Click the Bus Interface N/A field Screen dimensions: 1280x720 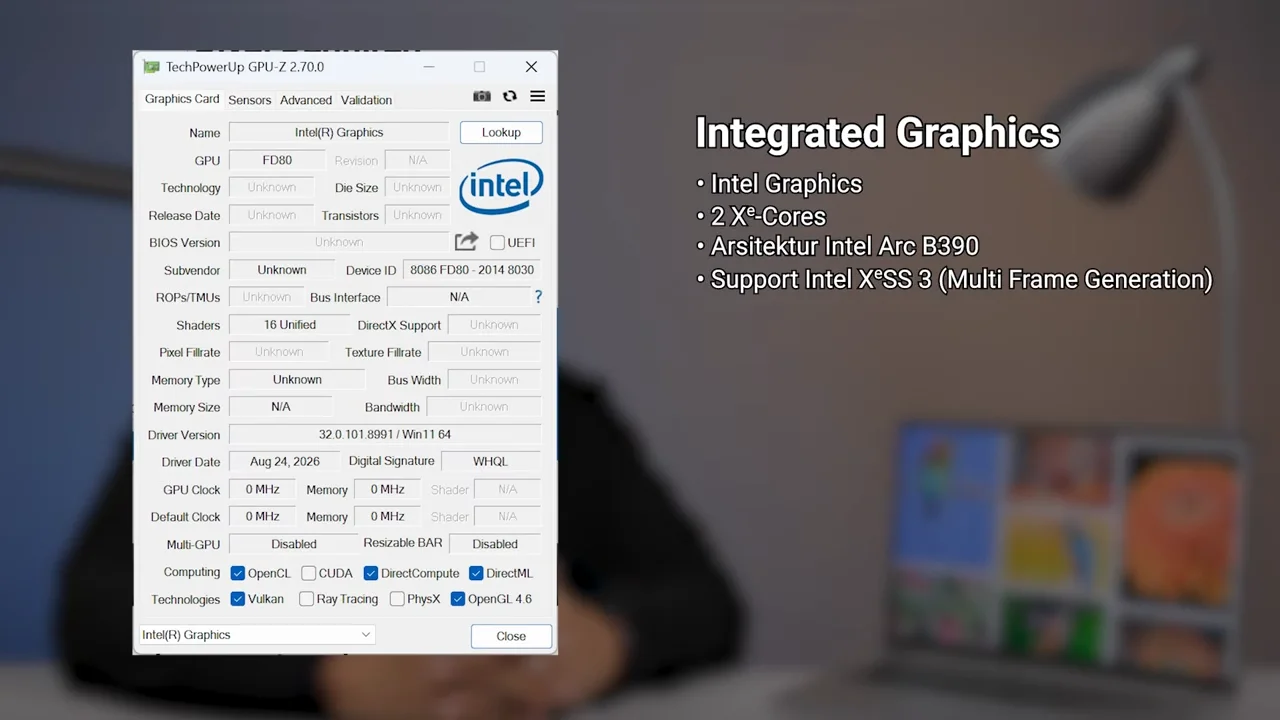(459, 297)
